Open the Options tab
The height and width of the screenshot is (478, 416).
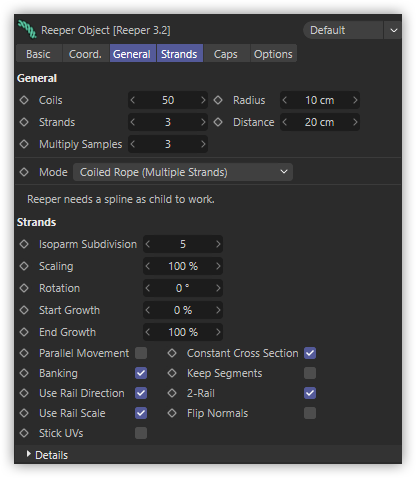(273, 54)
